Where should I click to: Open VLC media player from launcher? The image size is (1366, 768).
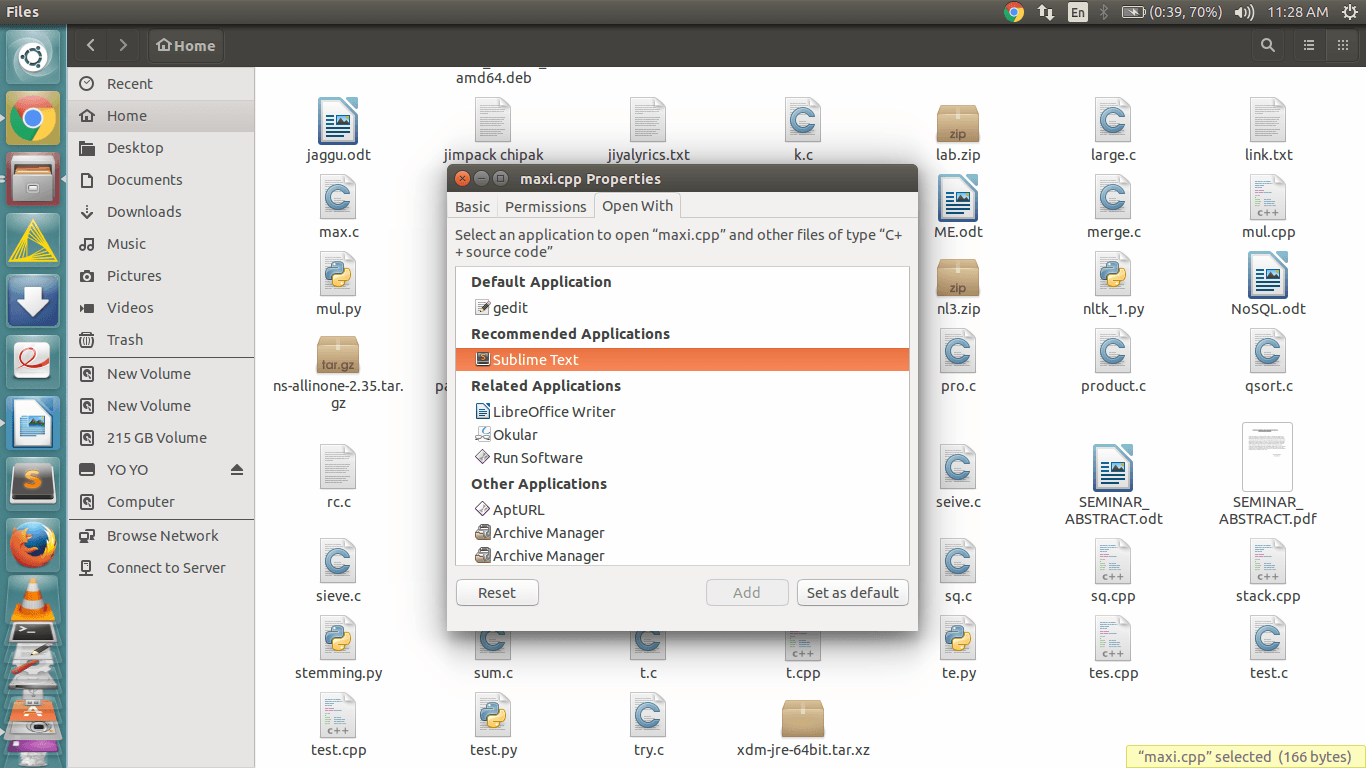33,598
